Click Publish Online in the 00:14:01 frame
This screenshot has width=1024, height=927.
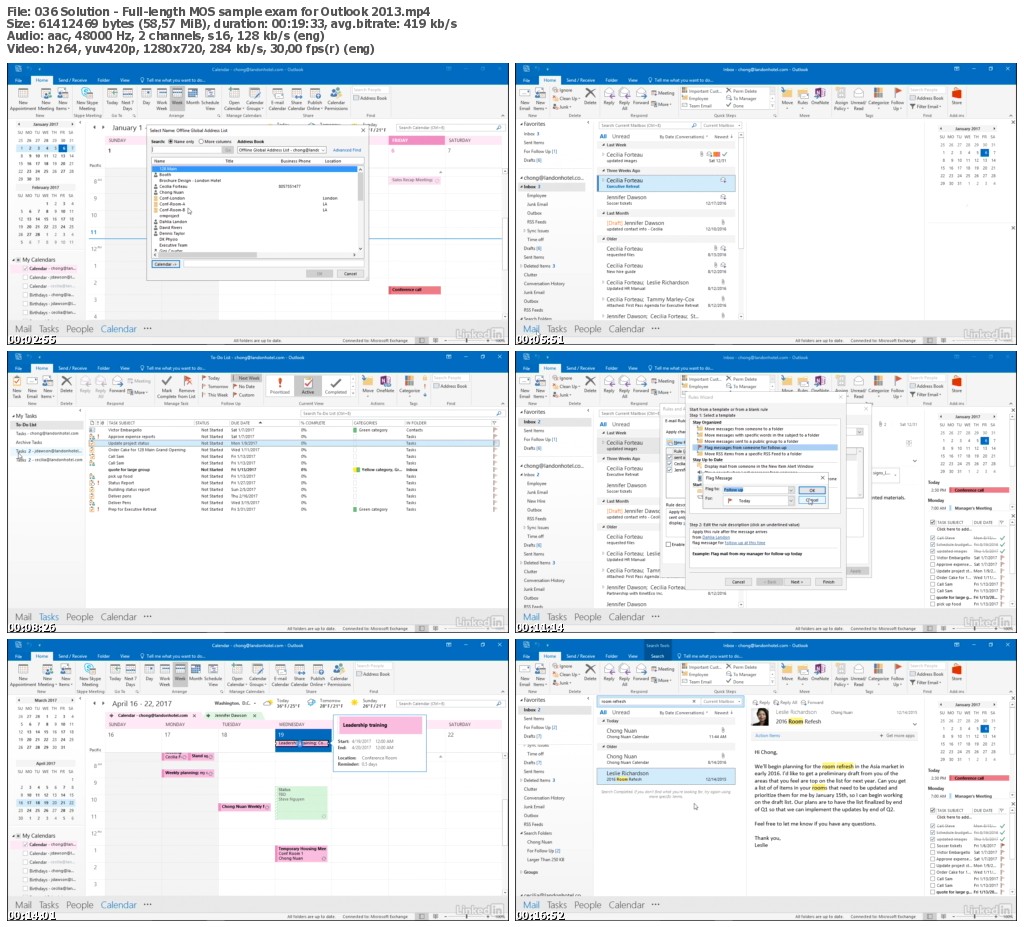317,675
